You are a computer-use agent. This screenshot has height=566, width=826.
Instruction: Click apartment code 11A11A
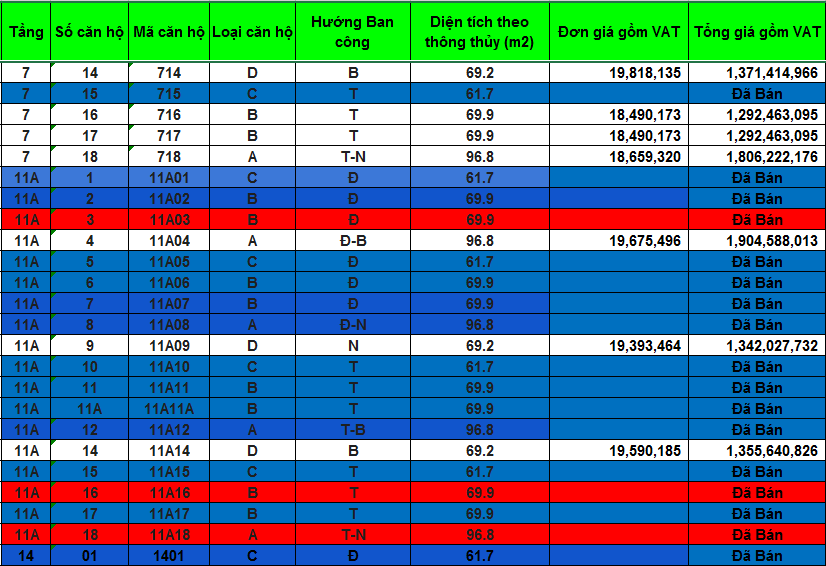point(169,408)
